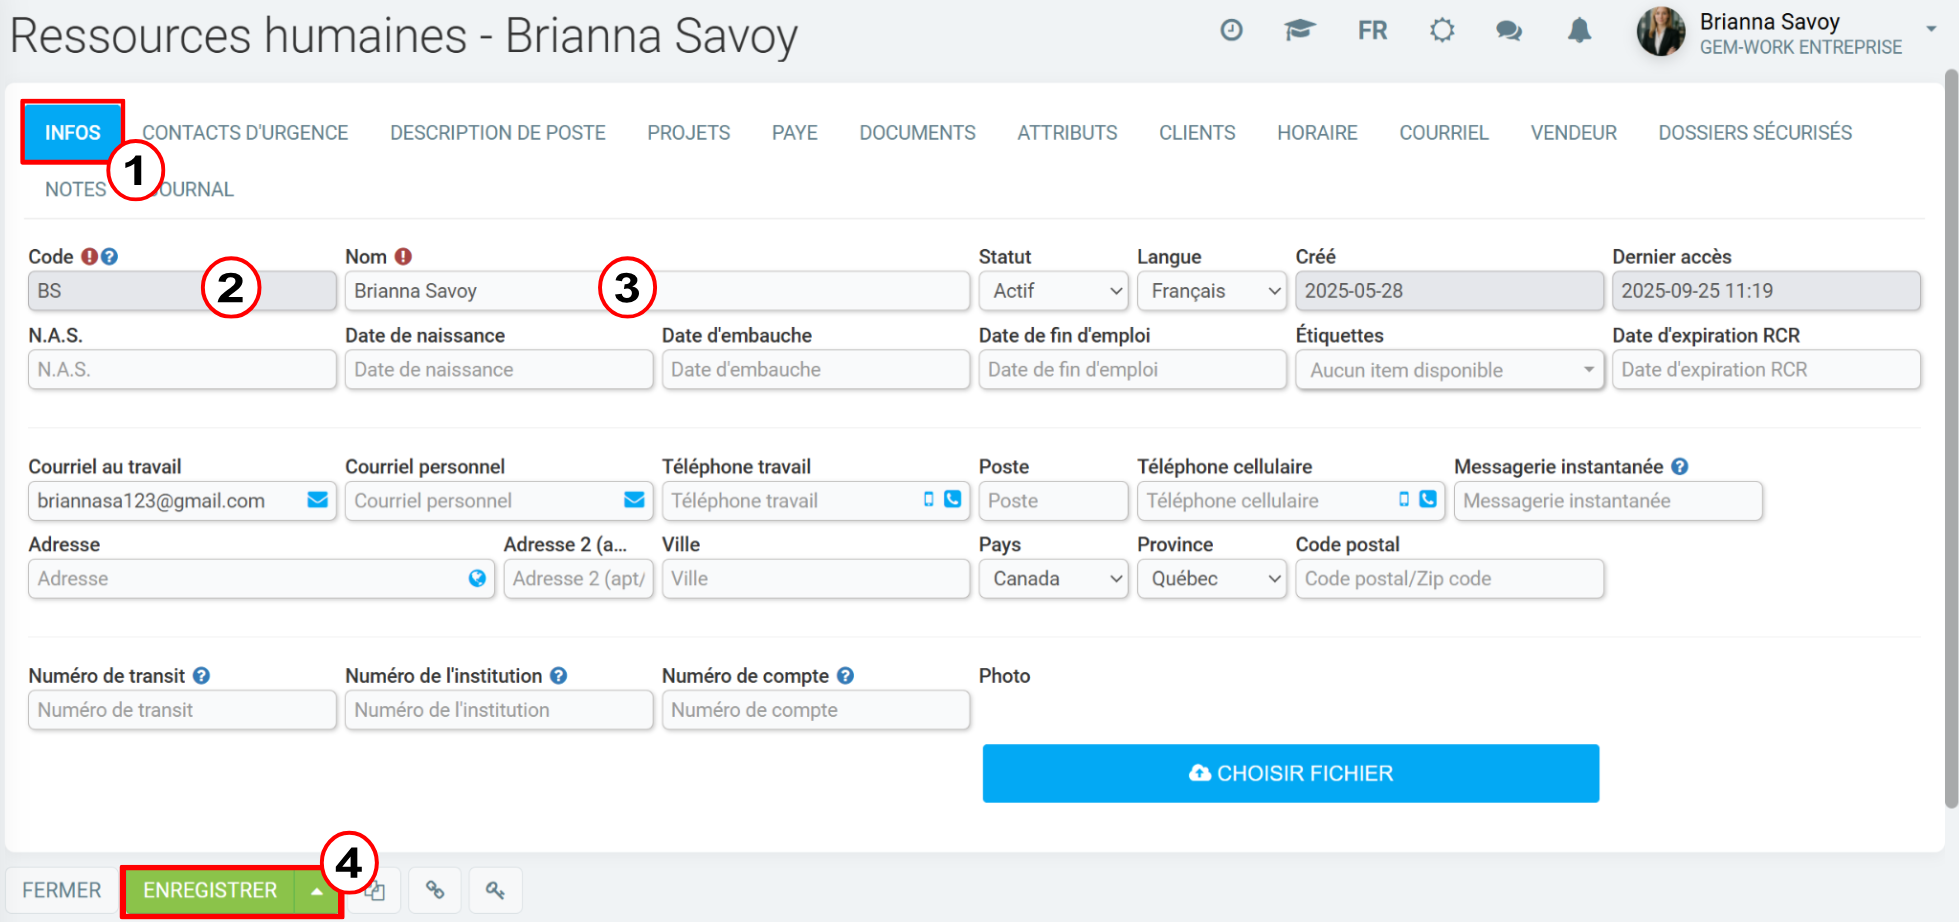Click the ENREGISTRER button
Viewport: 1960px width, 923px height.
click(210, 891)
